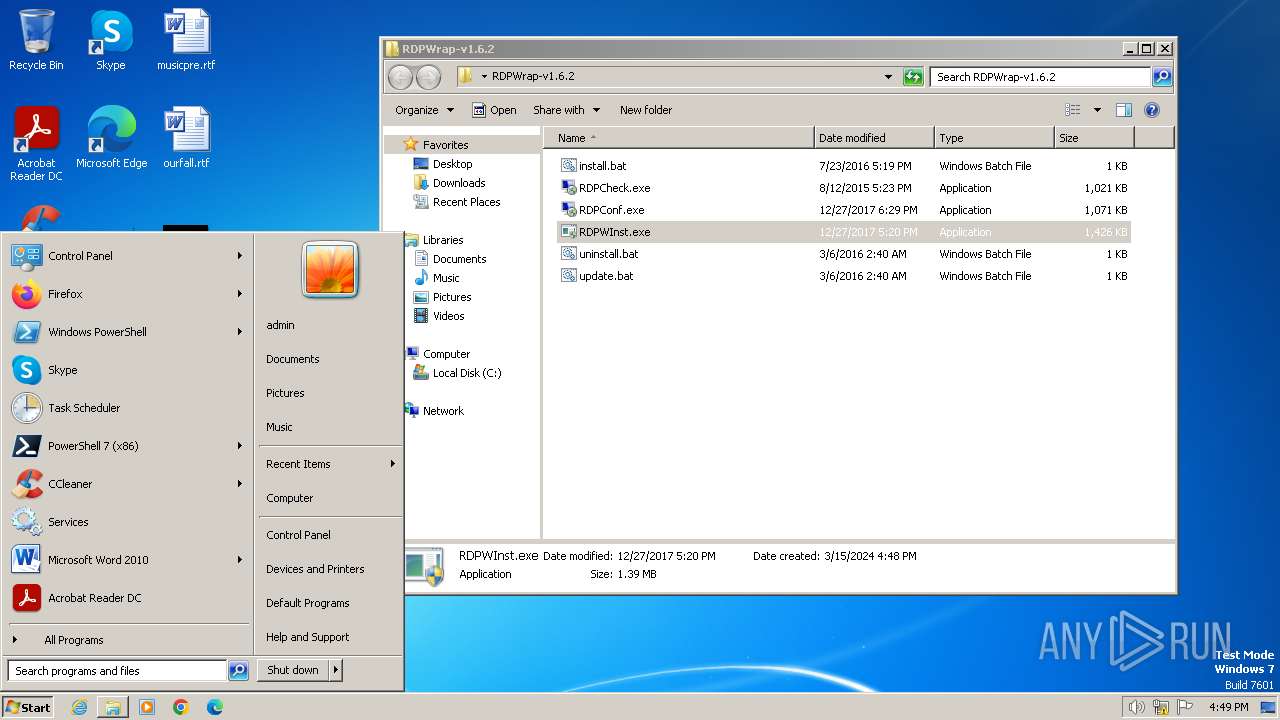Click the Start button
Image resolution: width=1280 pixels, height=720 pixels.
tap(28, 707)
